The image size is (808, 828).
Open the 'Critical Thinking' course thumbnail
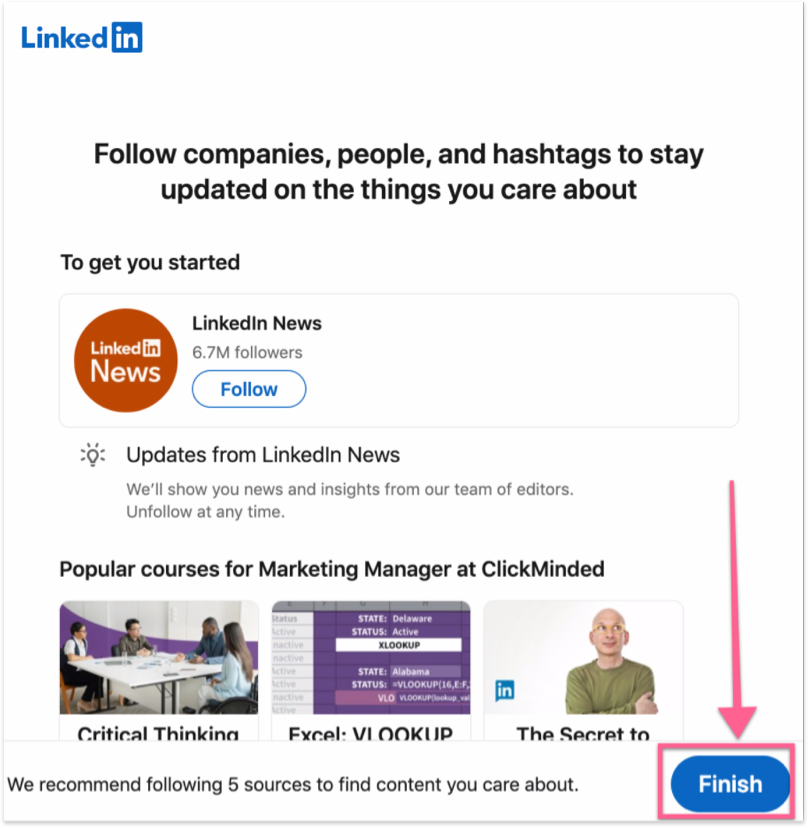(158, 658)
